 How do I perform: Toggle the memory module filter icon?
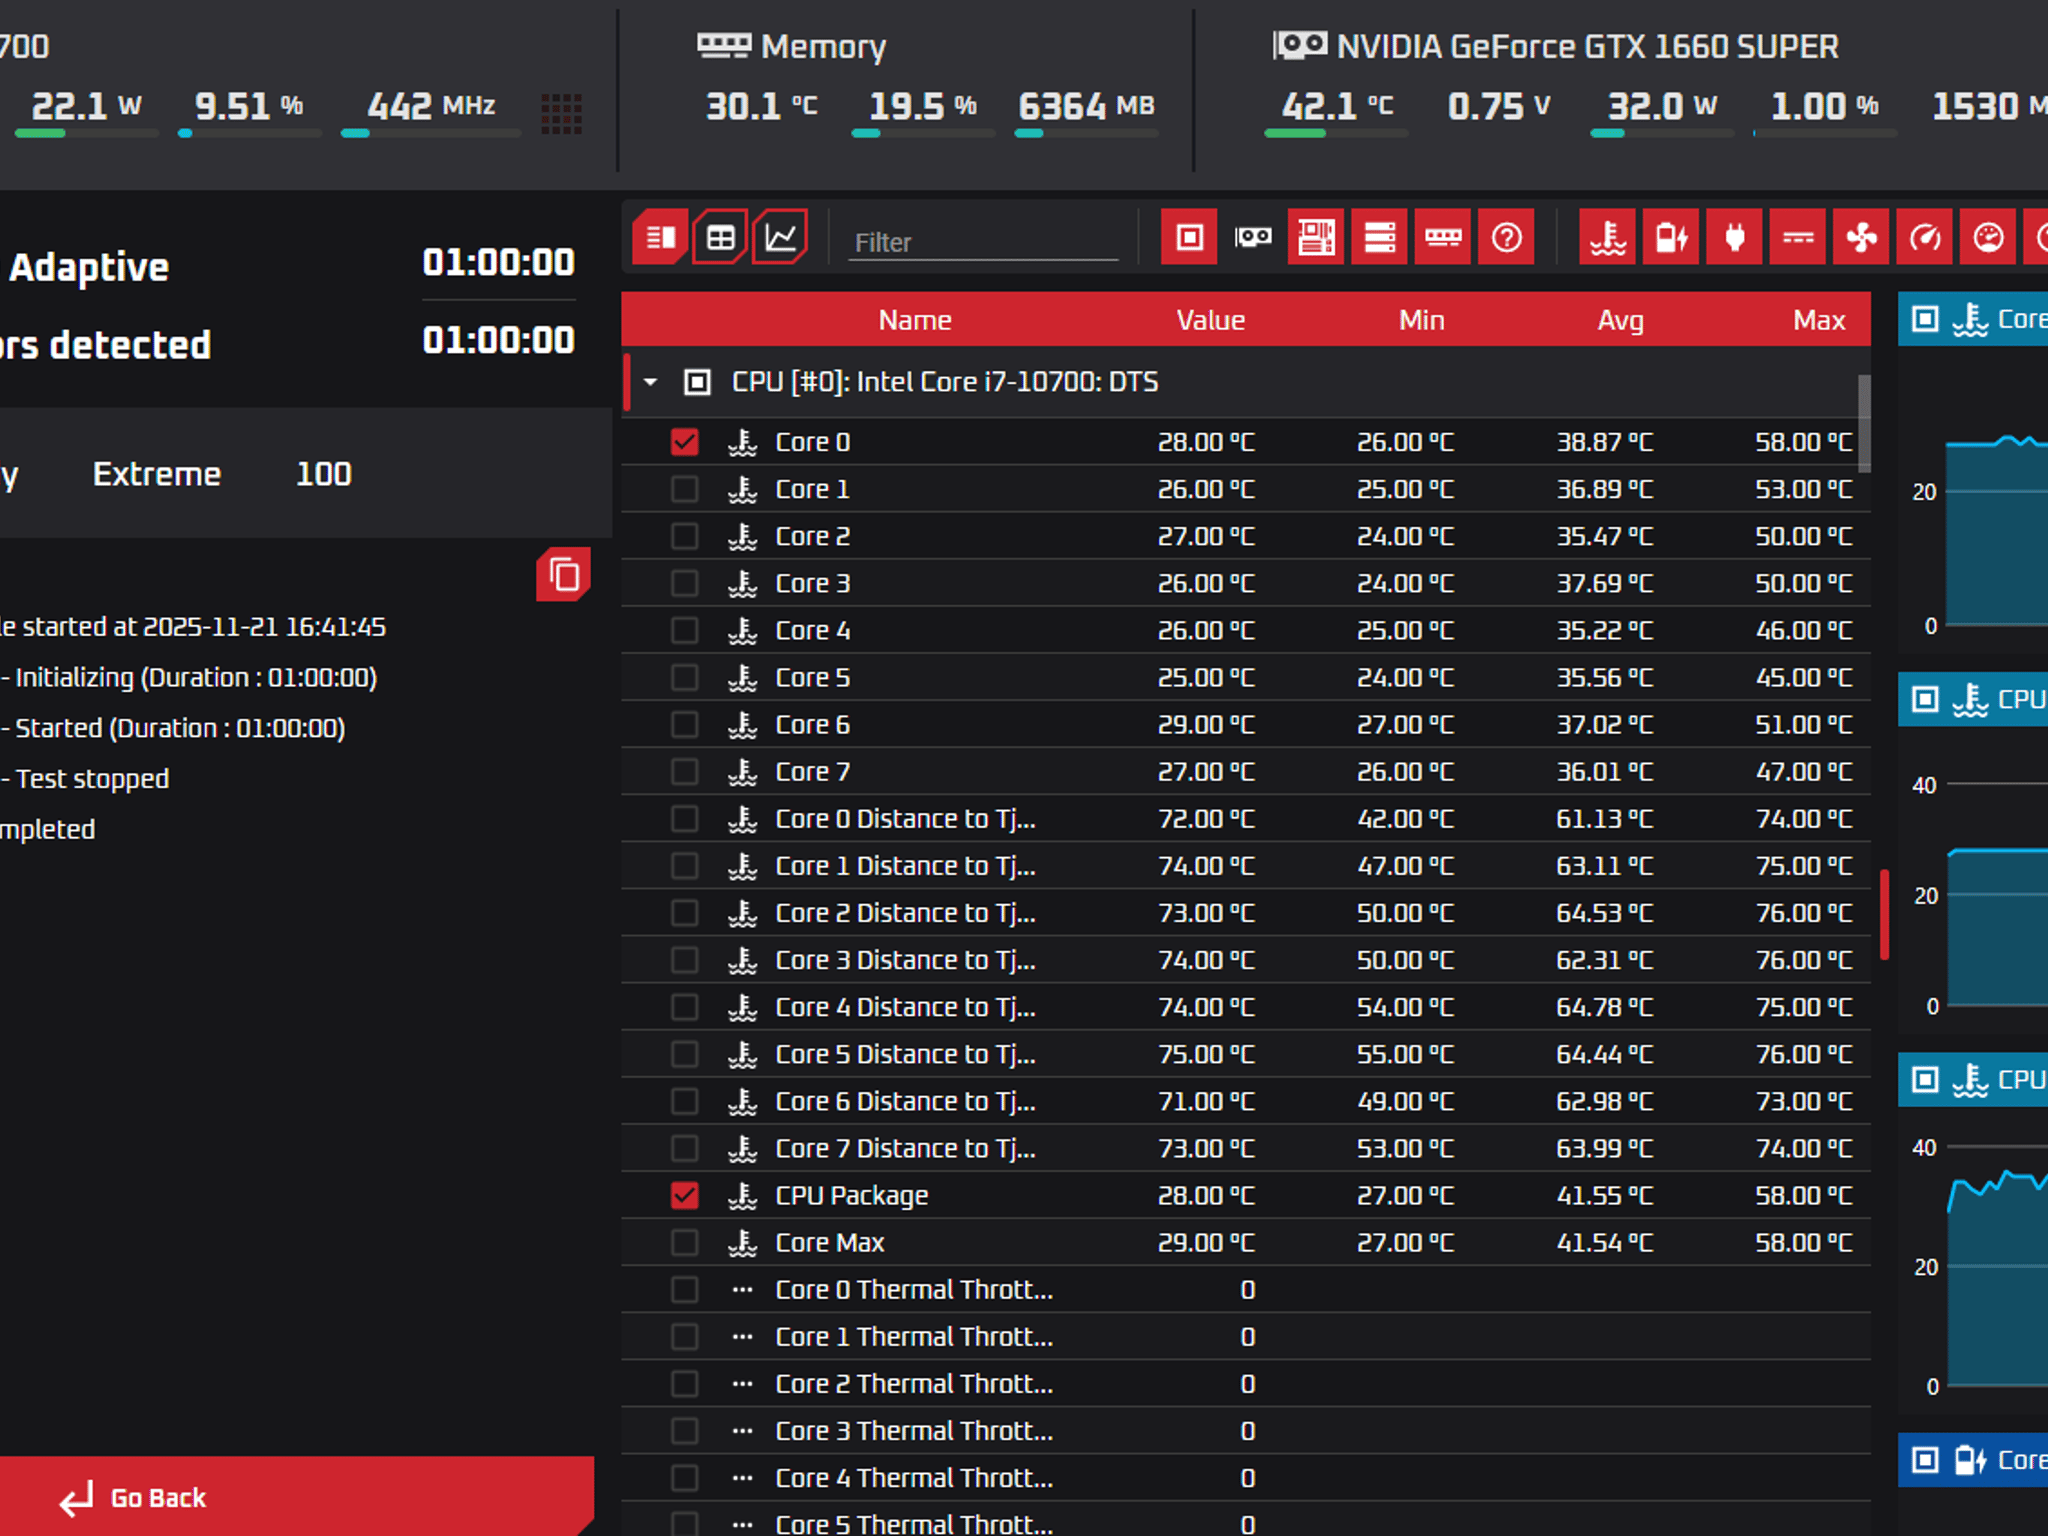[x=1442, y=237]
